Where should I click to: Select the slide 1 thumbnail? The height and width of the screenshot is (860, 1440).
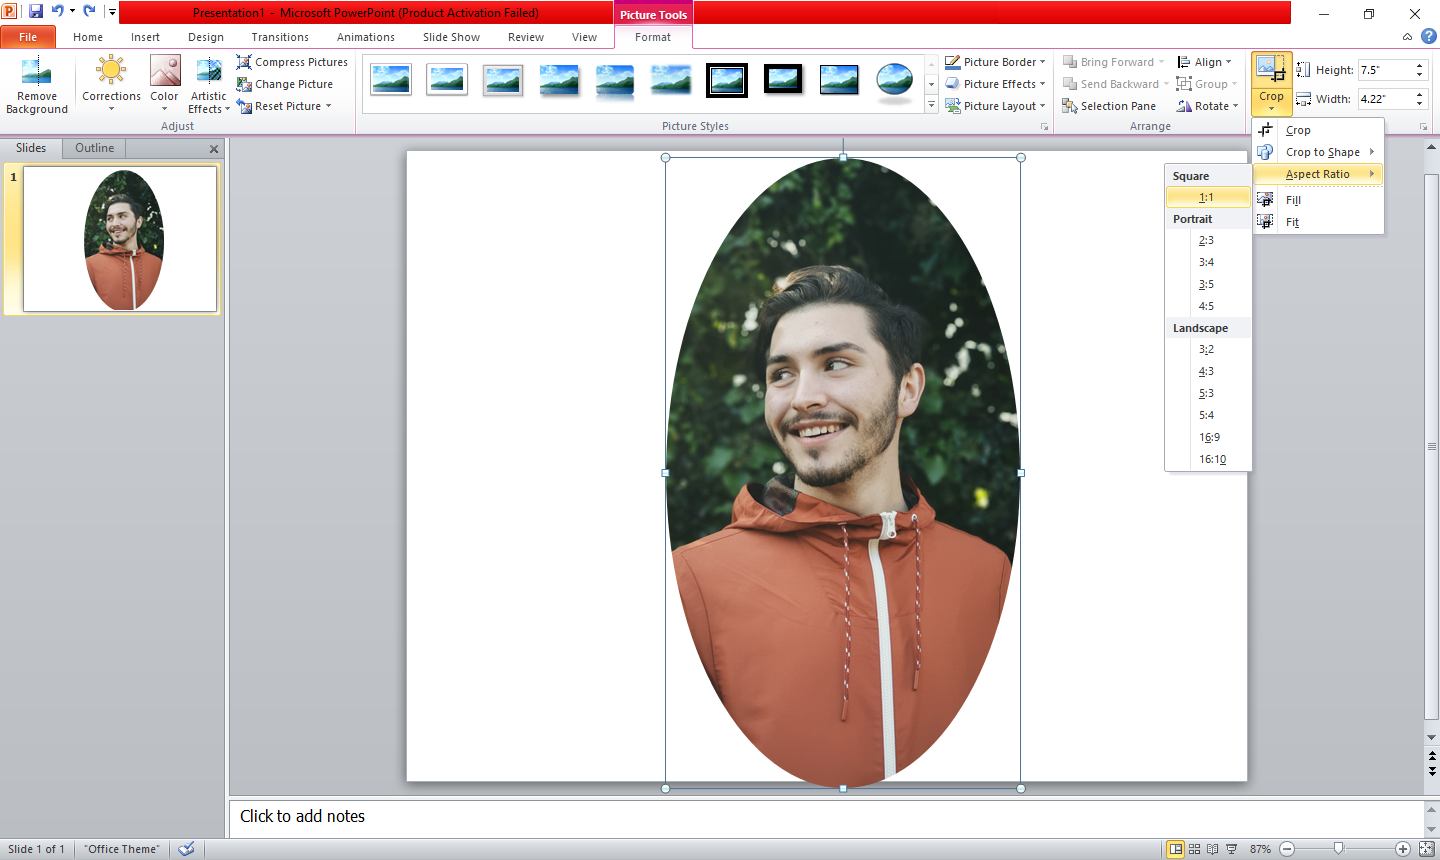click(x=120, y=239)
